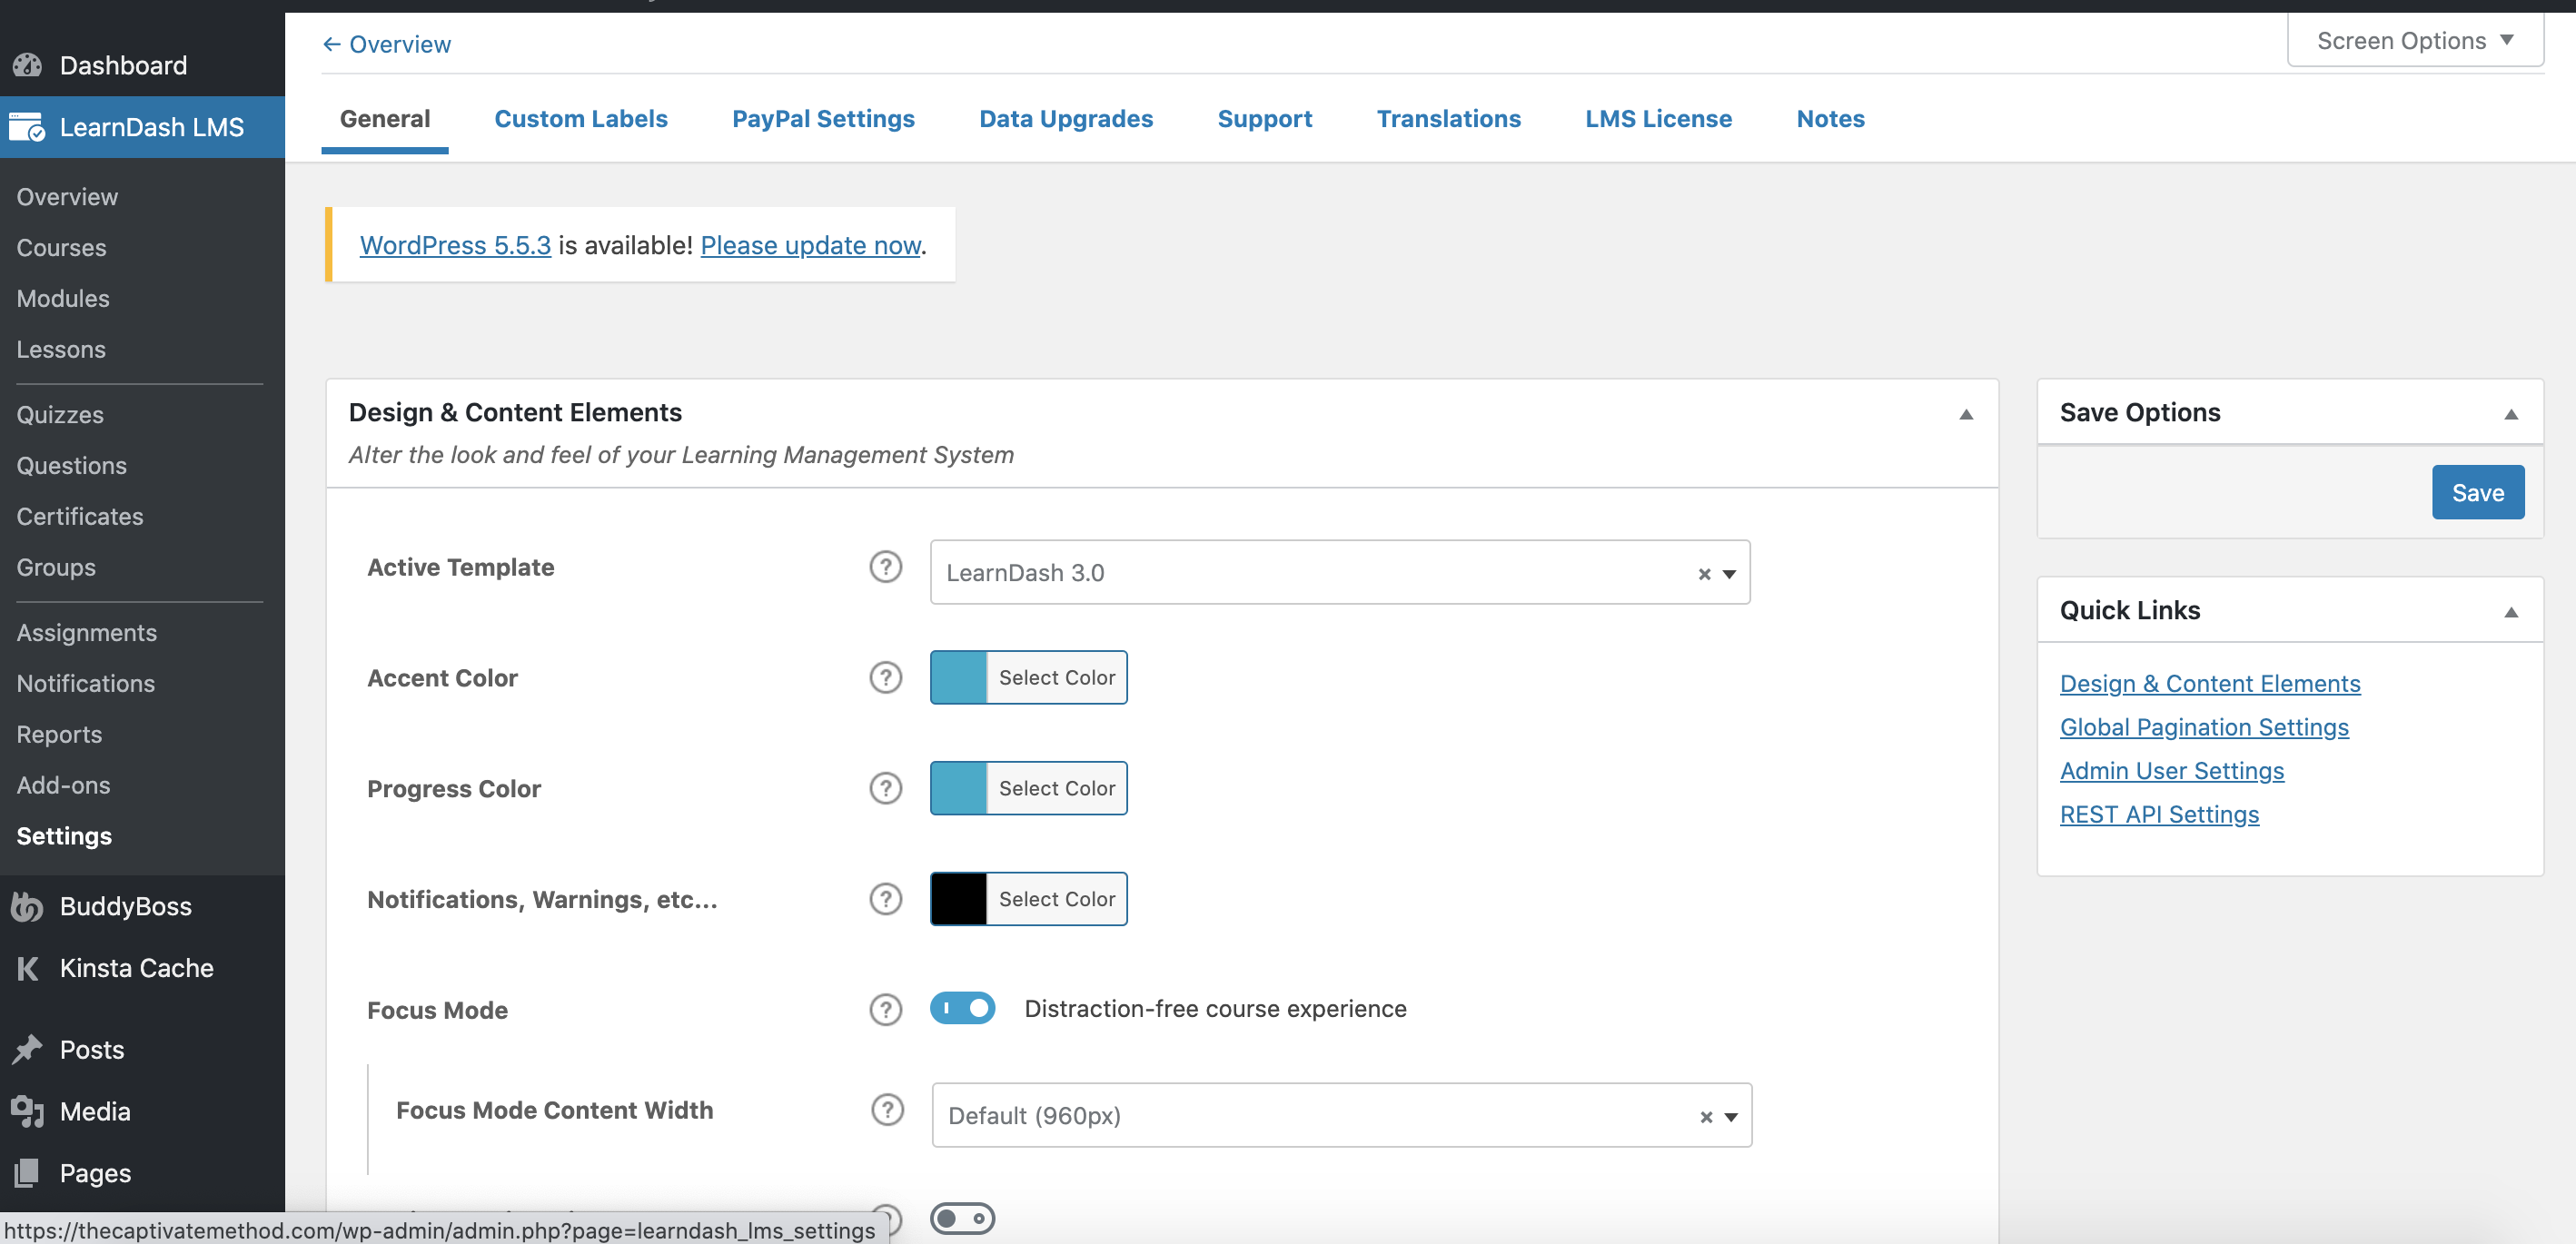The image size is (2576, 1244).
Task: Open the Focus Mode Content Width dropdown
Action: [1341, 1115]
